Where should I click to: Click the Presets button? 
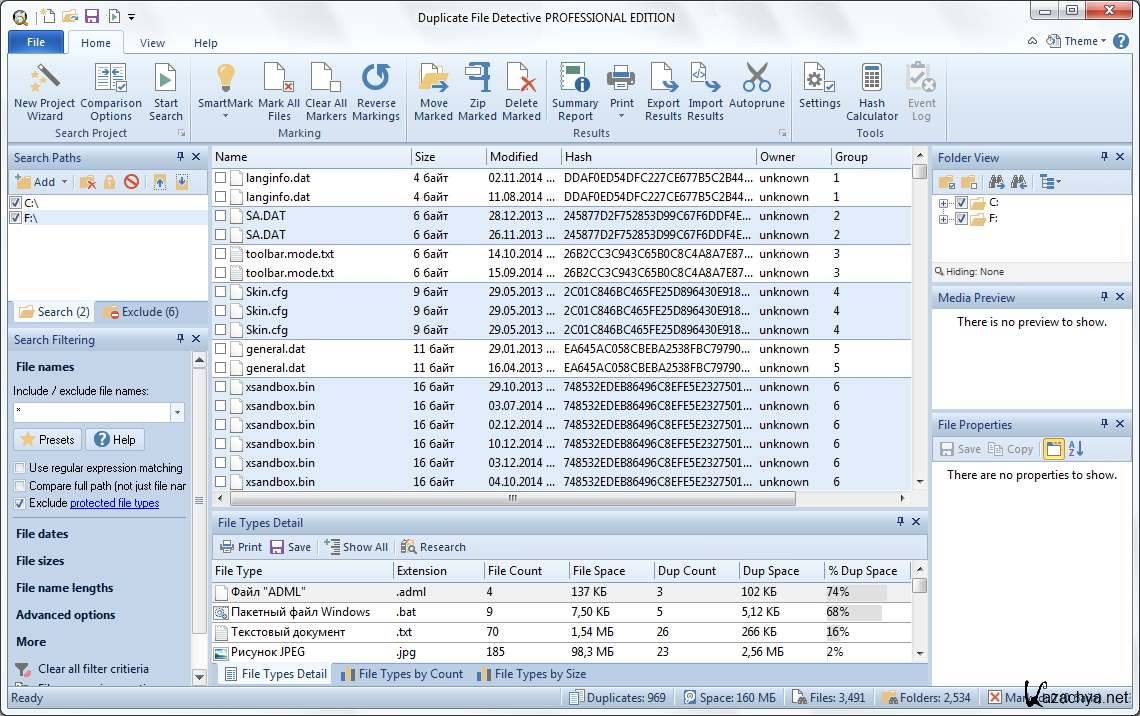click(x=47, y=439)
